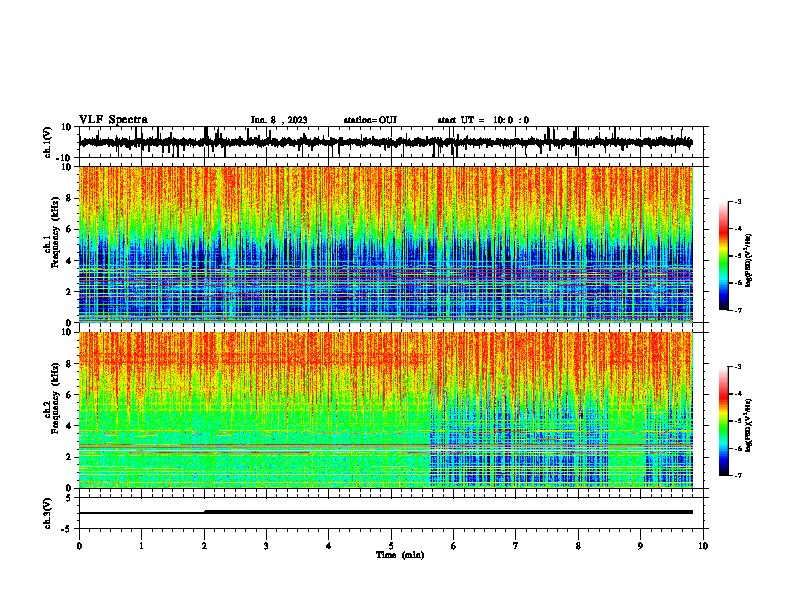Click the color scale bar beside ch.2 spectrogram
The image size is (792, 612).
[x=723, y=421]
